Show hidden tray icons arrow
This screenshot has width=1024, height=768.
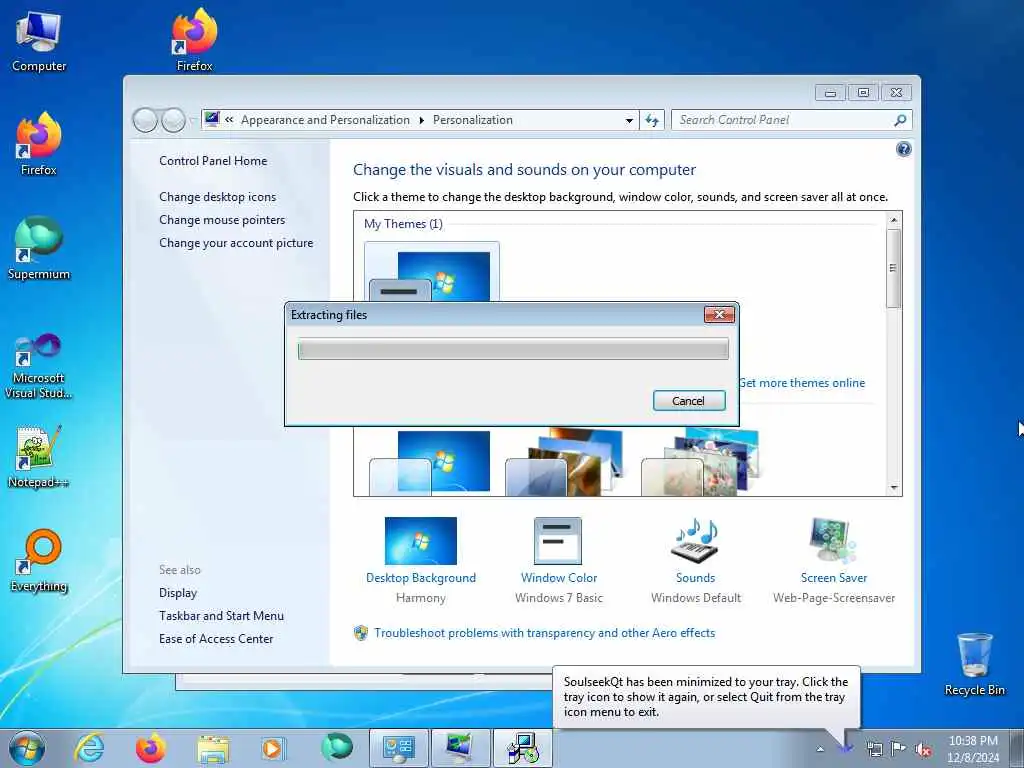820,750
